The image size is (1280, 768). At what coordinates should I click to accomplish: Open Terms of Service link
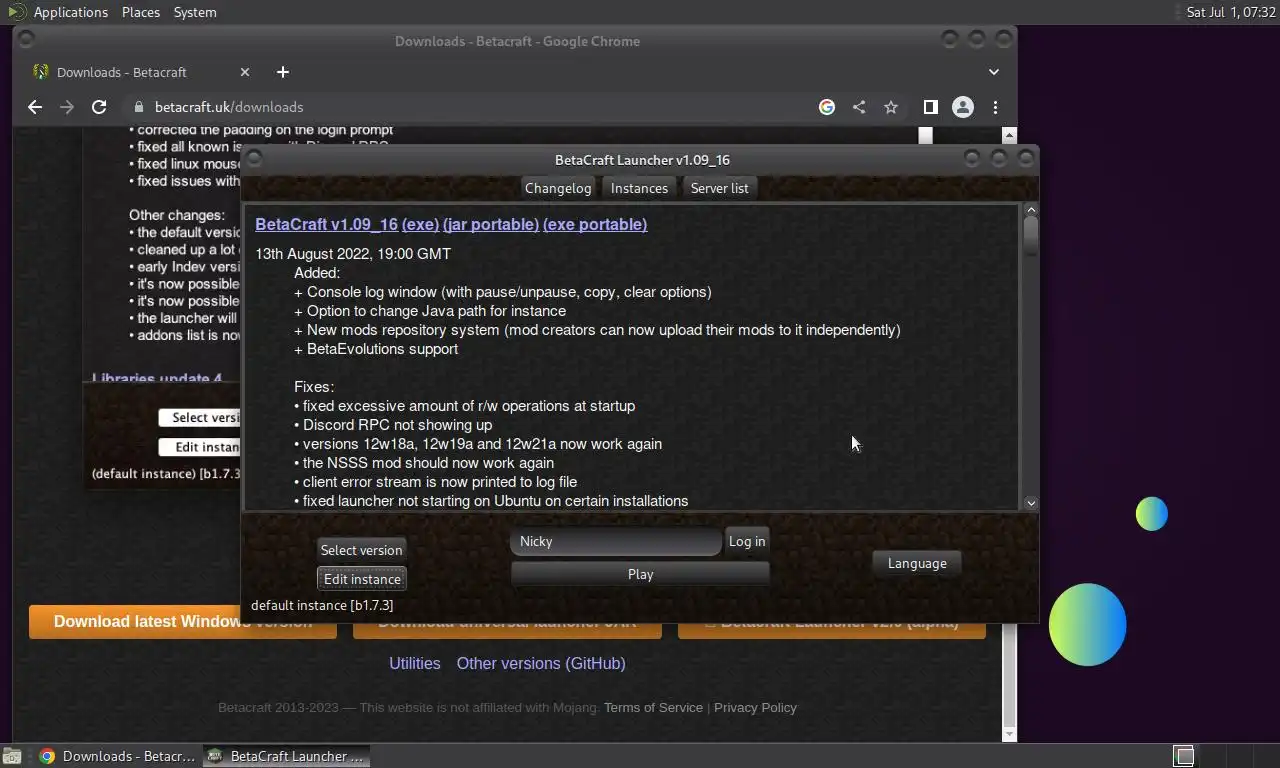click(653, 707)
